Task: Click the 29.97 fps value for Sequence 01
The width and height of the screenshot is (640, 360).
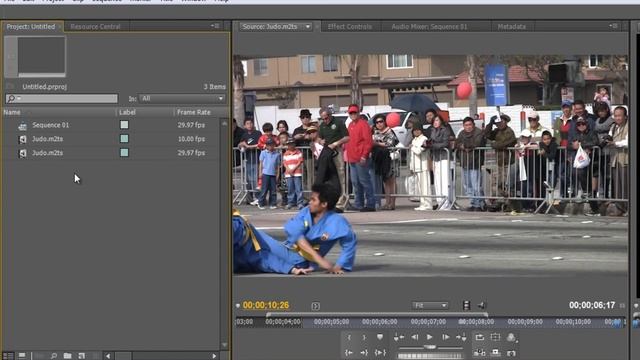Action: [x=191, y=125]
